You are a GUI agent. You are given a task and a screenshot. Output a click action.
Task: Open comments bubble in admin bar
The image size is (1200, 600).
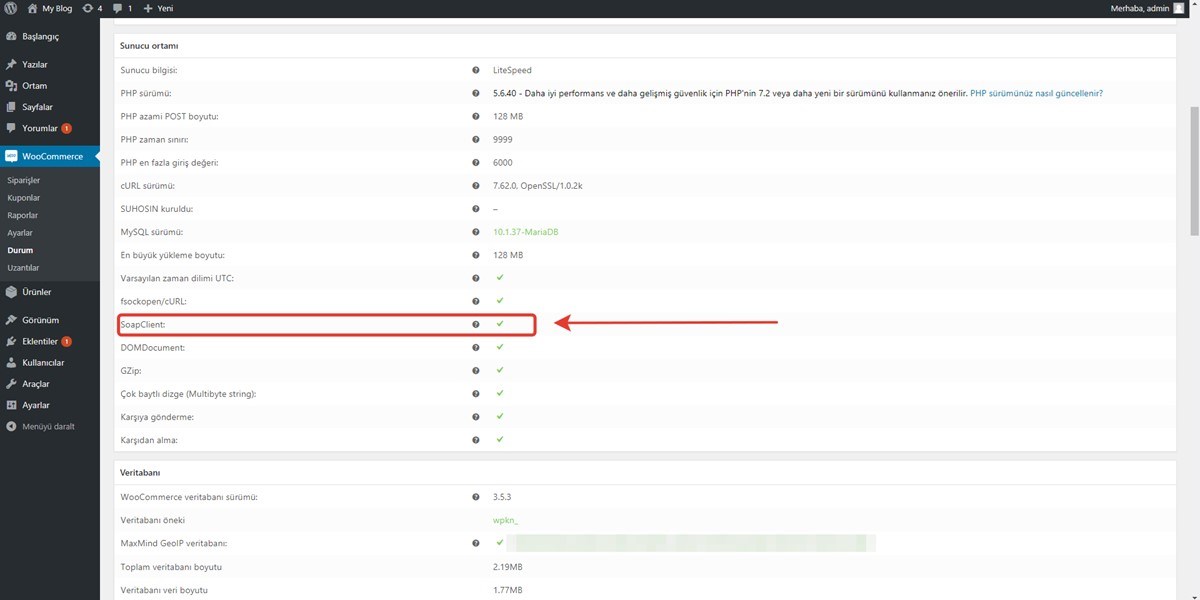pos(123,8)
